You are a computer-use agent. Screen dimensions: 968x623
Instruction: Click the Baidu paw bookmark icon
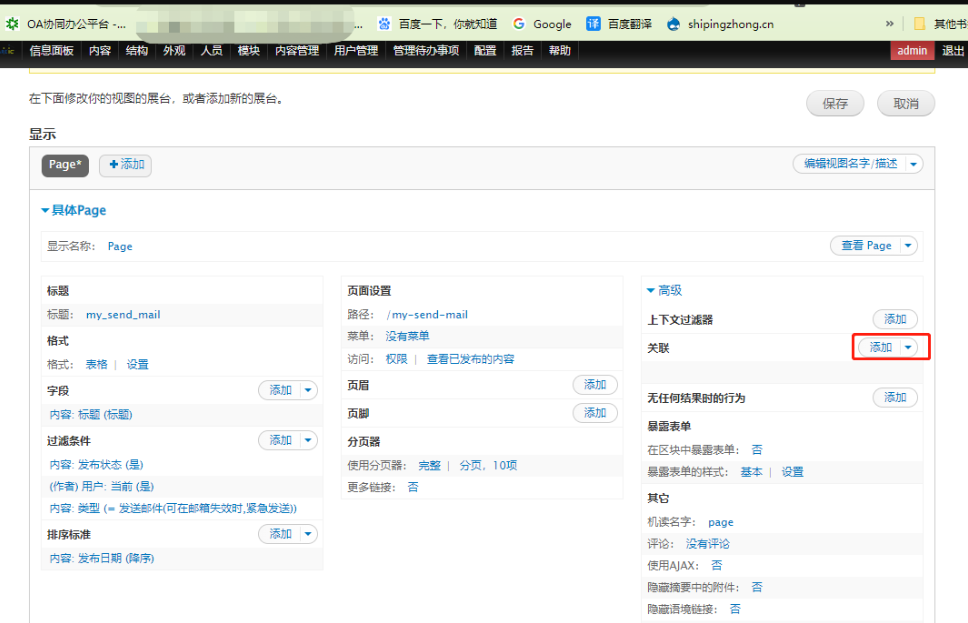click(x=384, y=24)
